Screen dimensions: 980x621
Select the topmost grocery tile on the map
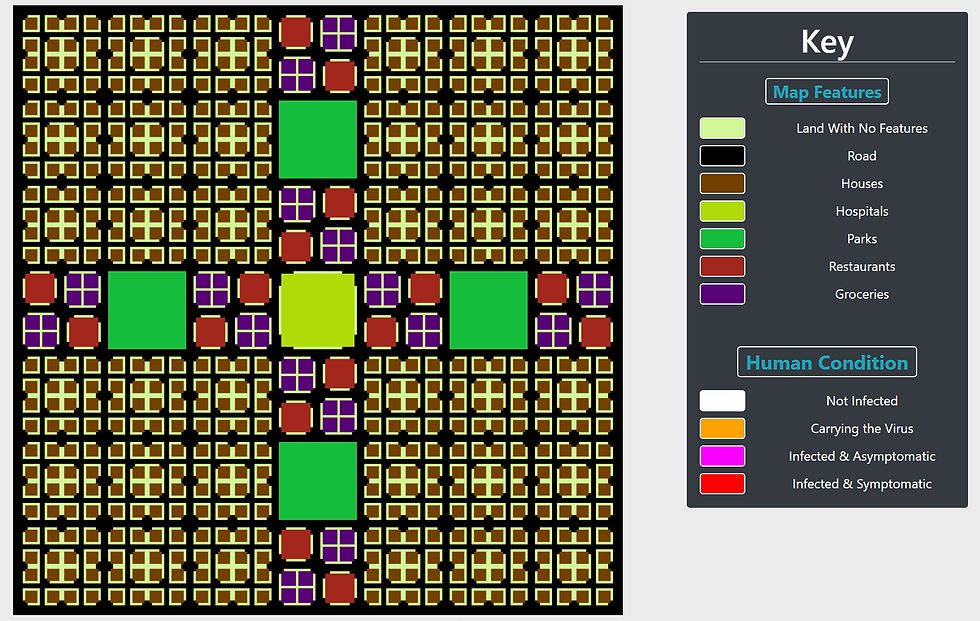pos(339,33)
